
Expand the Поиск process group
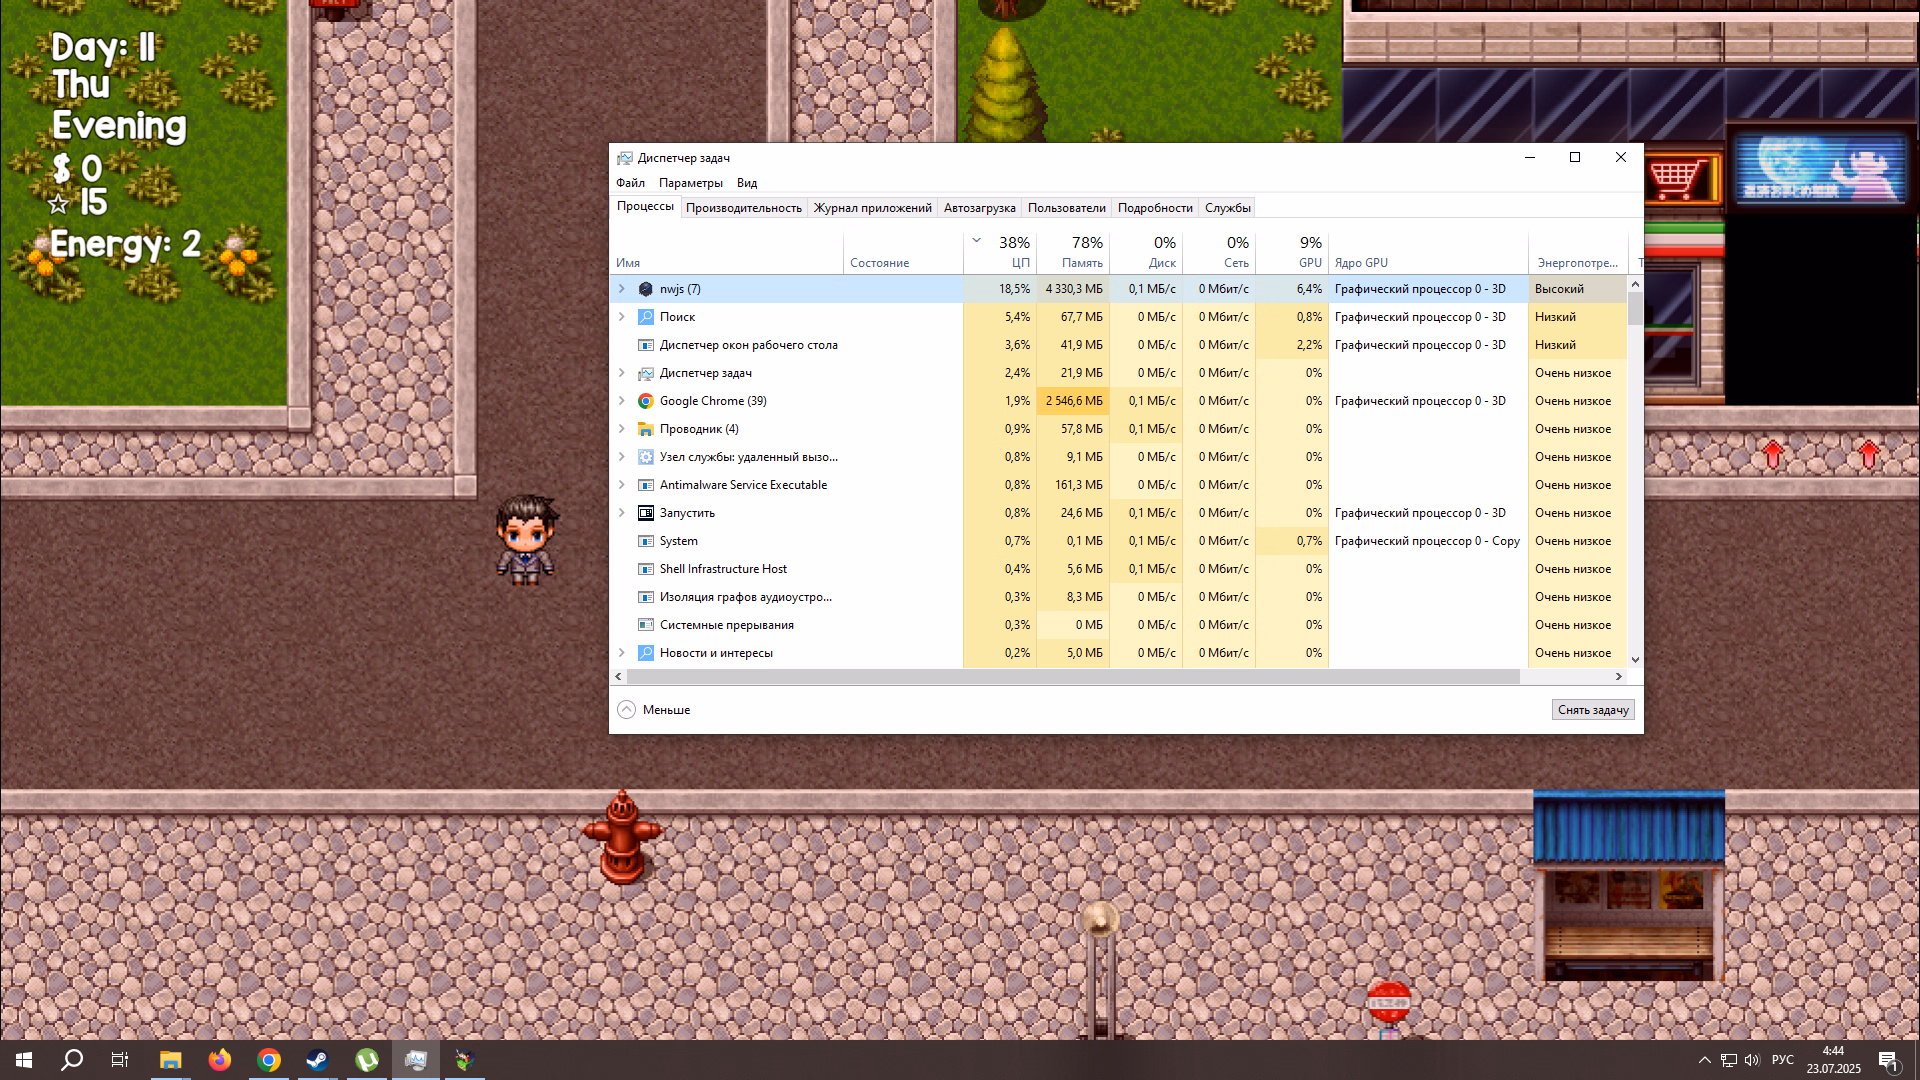621,317
